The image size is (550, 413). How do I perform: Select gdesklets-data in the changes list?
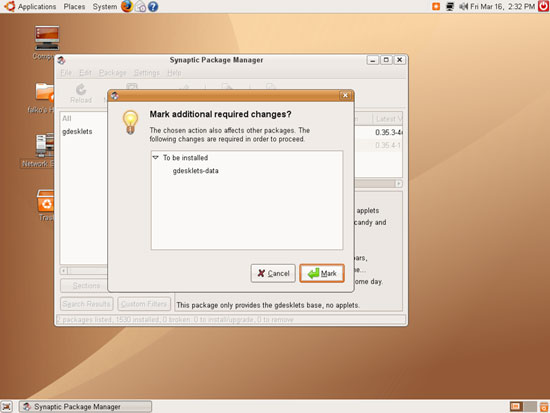click(195, 171)
